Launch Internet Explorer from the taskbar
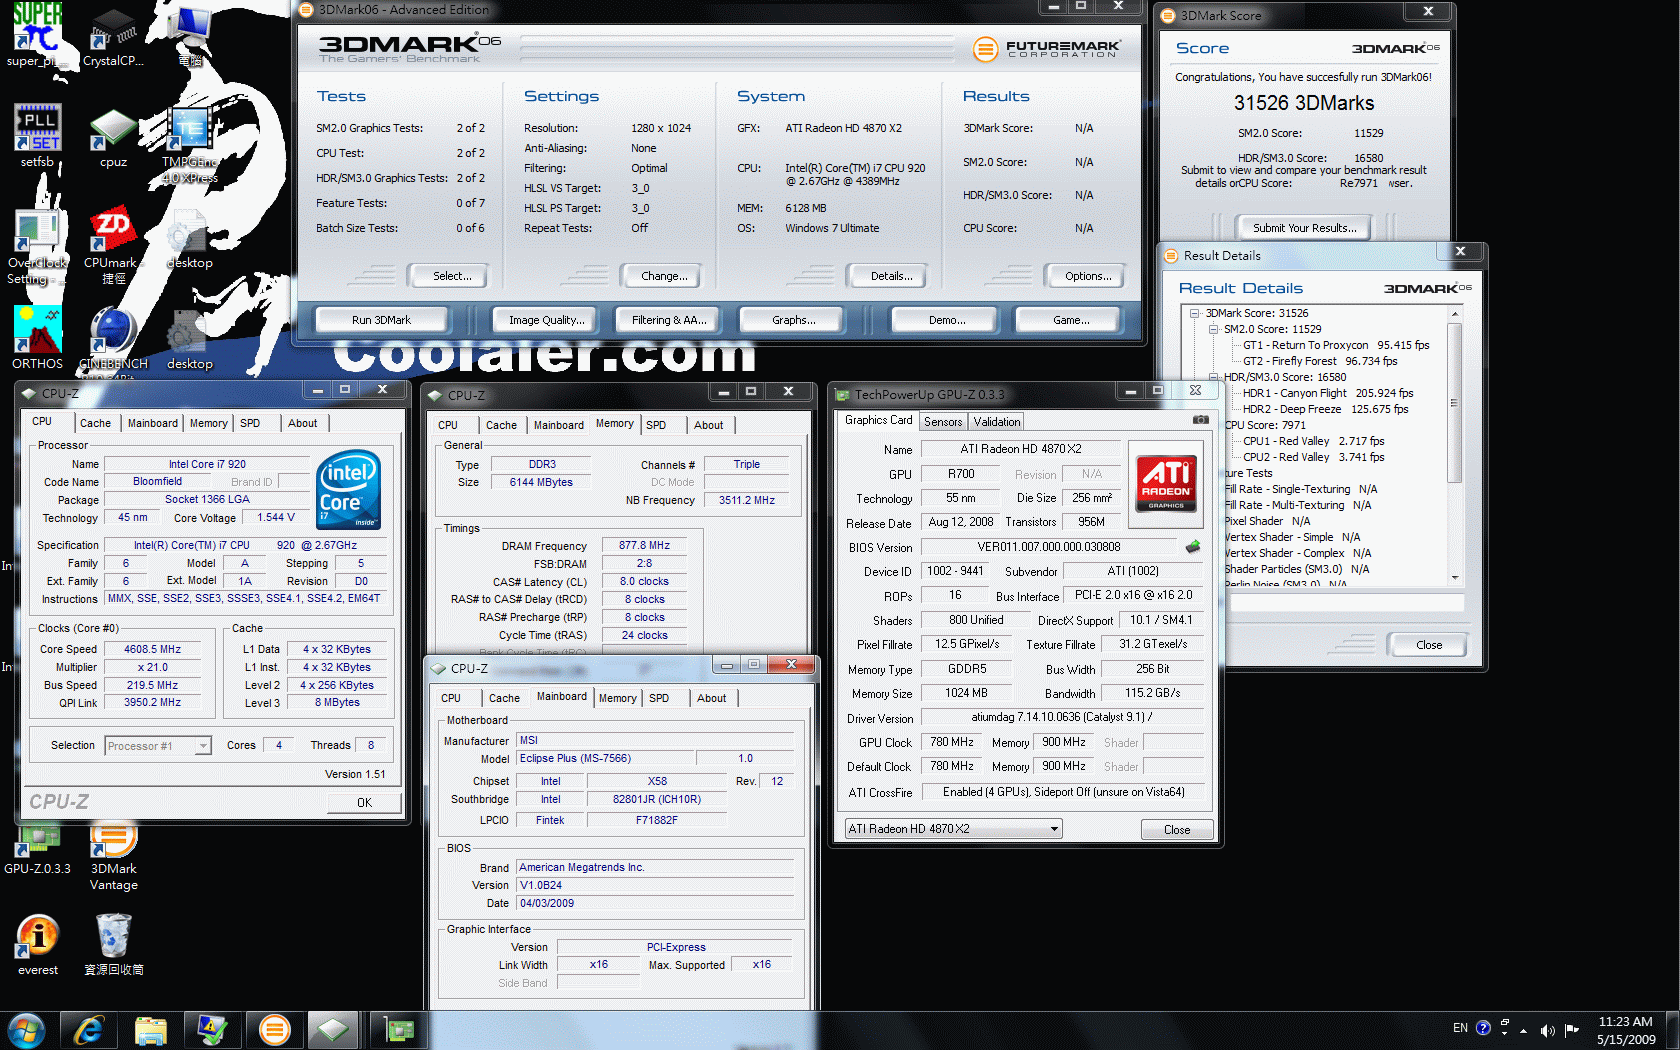Image resolution: width=1680 pixels, height=1050 pixels. pos(89,1030)
